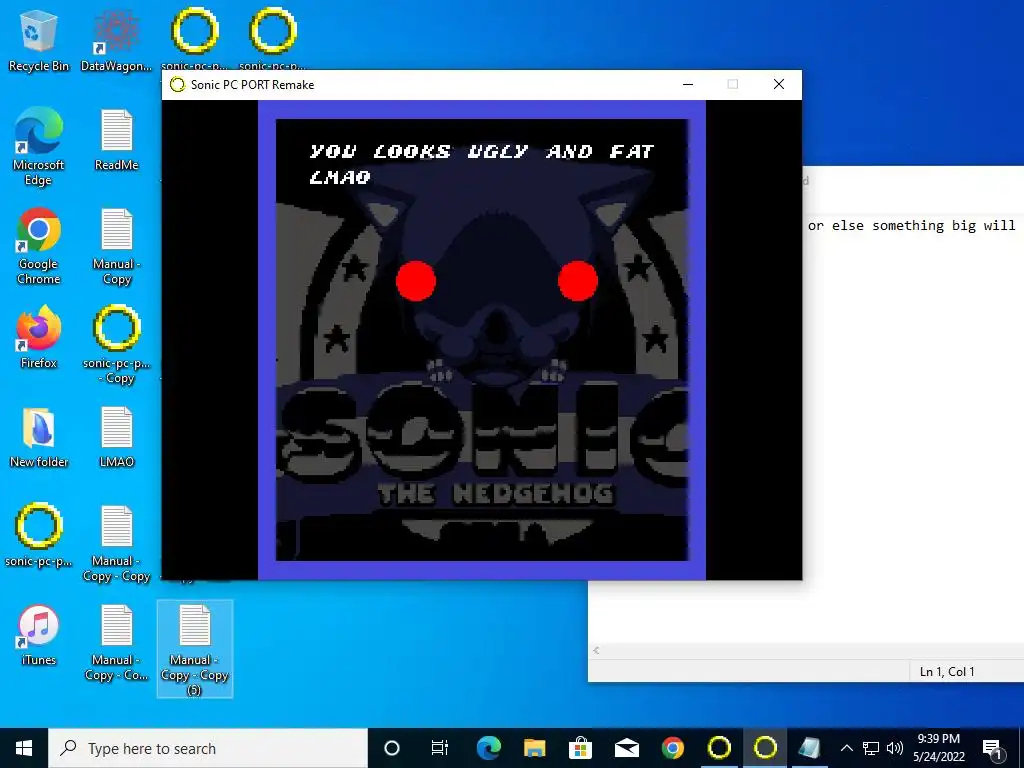Select the 'Manual - Copy' file icon
The width and height of the screenshot is (1024, 768).
coord(116,246)
